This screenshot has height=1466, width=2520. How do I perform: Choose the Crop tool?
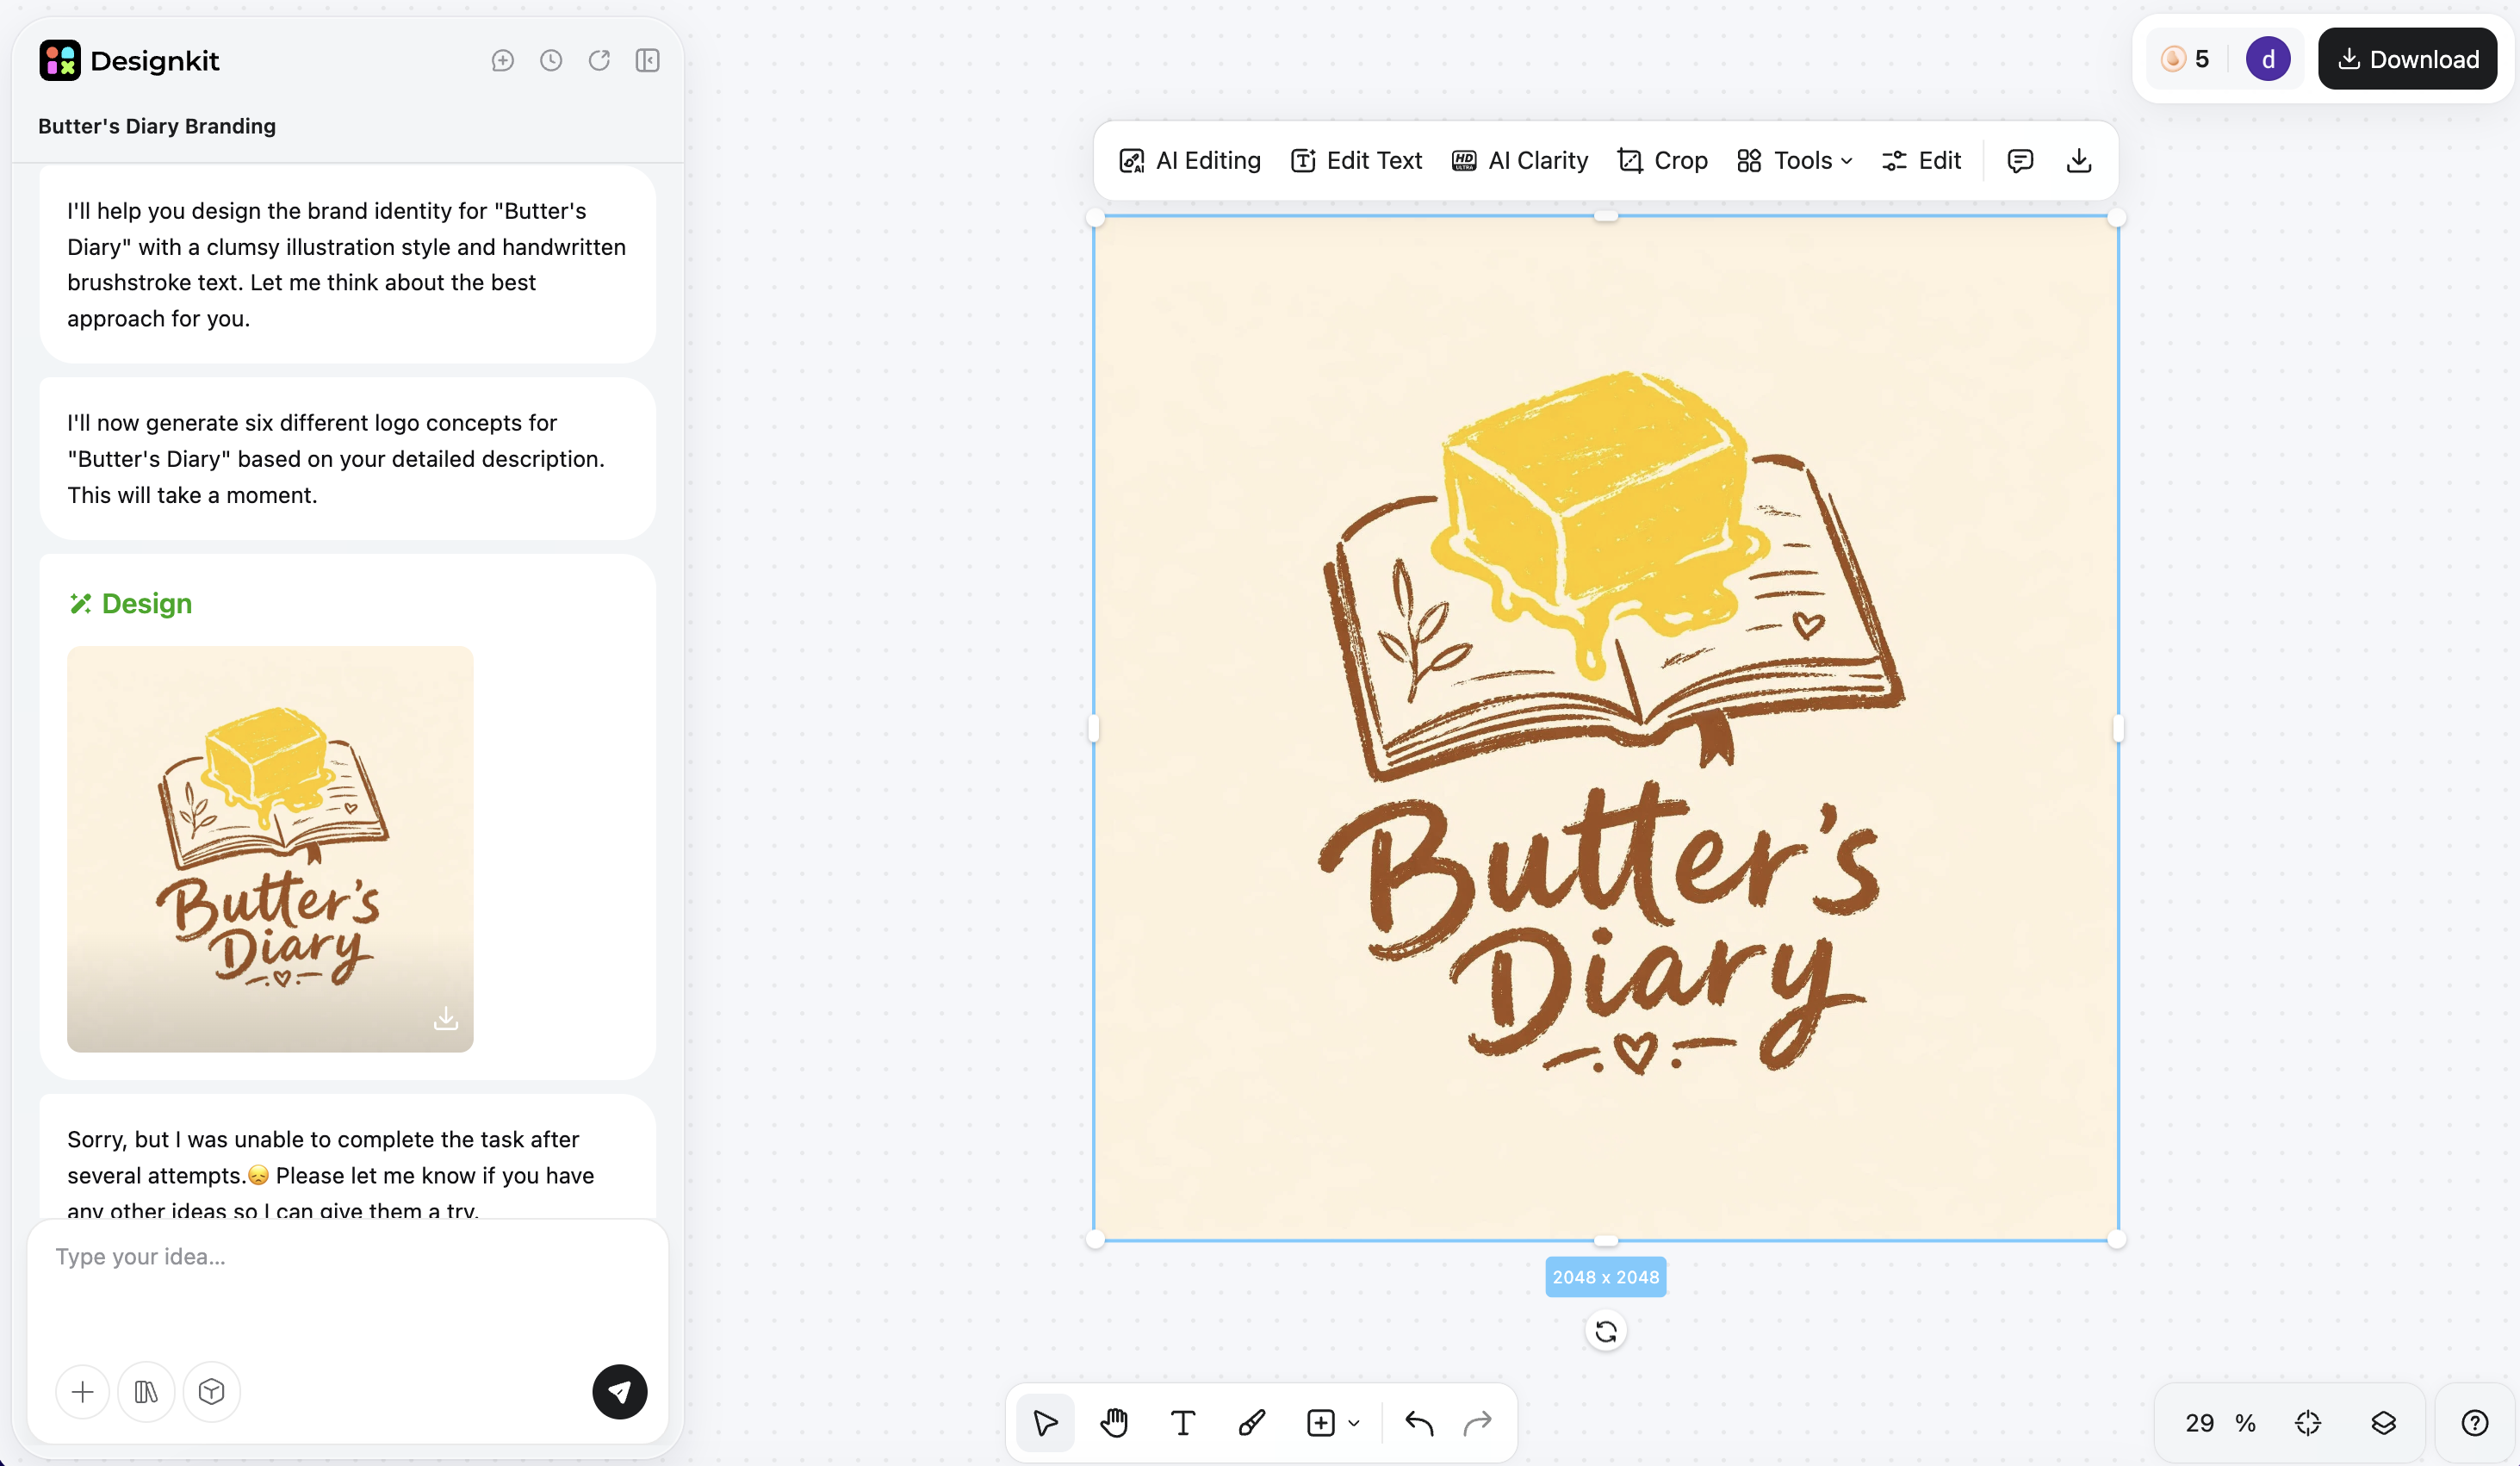(1662, 161)
